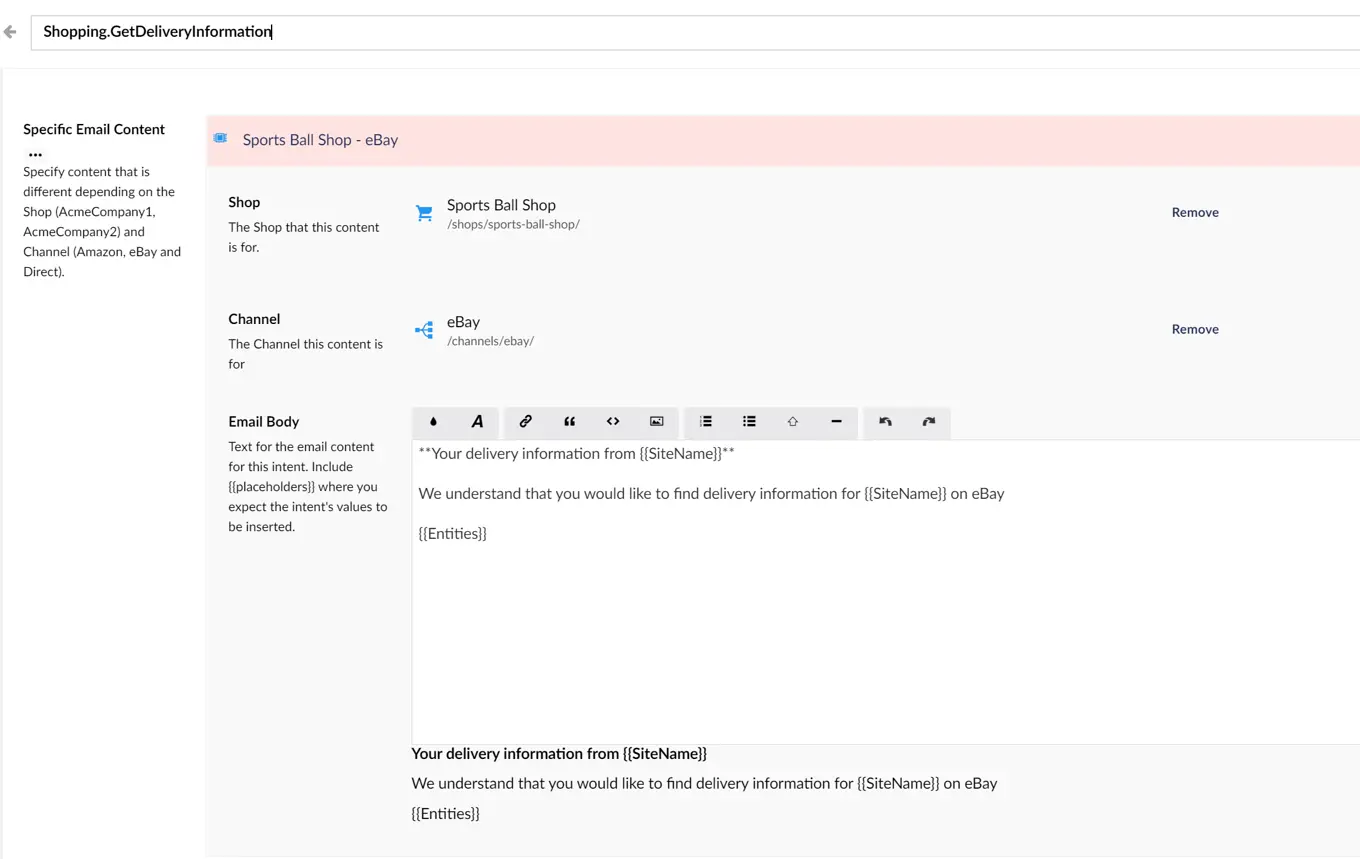Click the droplet text color icon
Screen dimensions: 1360x859
[x=433, y=422]
